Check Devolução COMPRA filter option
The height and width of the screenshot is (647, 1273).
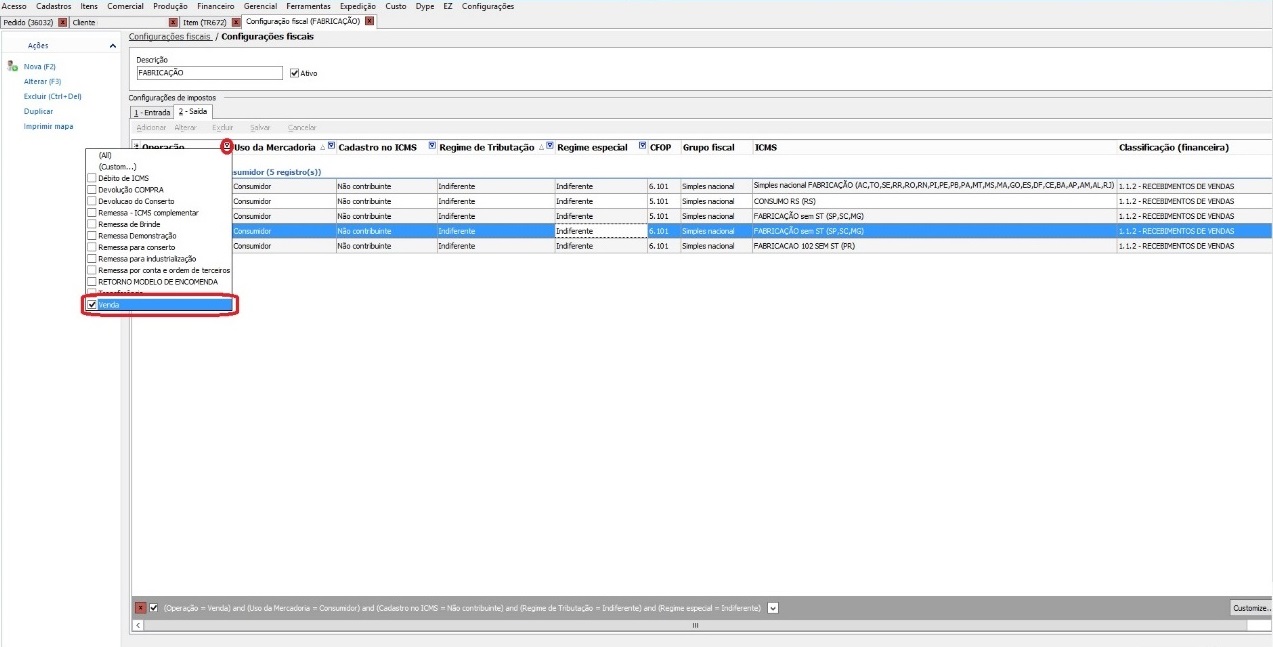92,190
